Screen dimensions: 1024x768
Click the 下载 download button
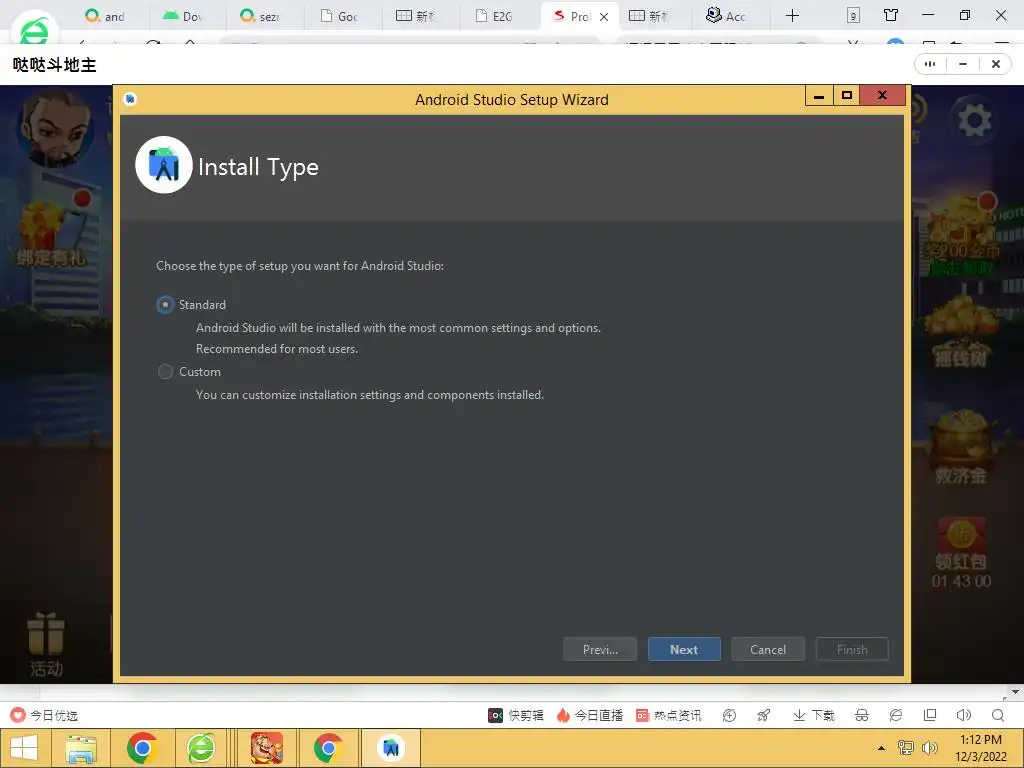pos(814,715)
